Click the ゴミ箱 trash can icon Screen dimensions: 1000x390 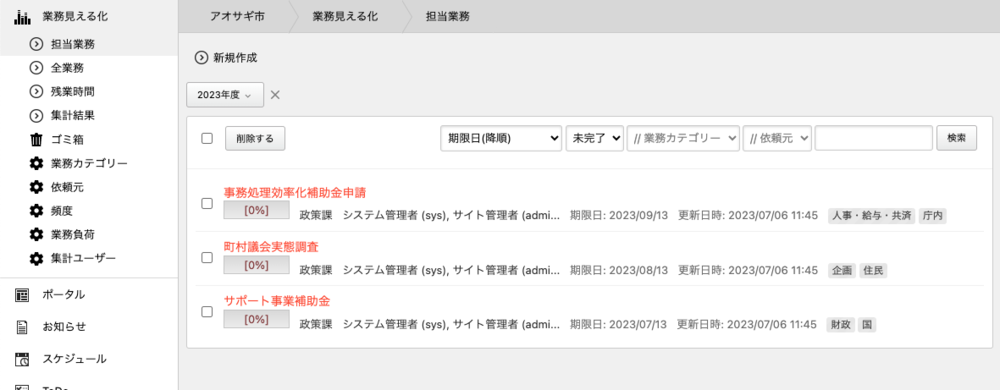coord(36,139)
